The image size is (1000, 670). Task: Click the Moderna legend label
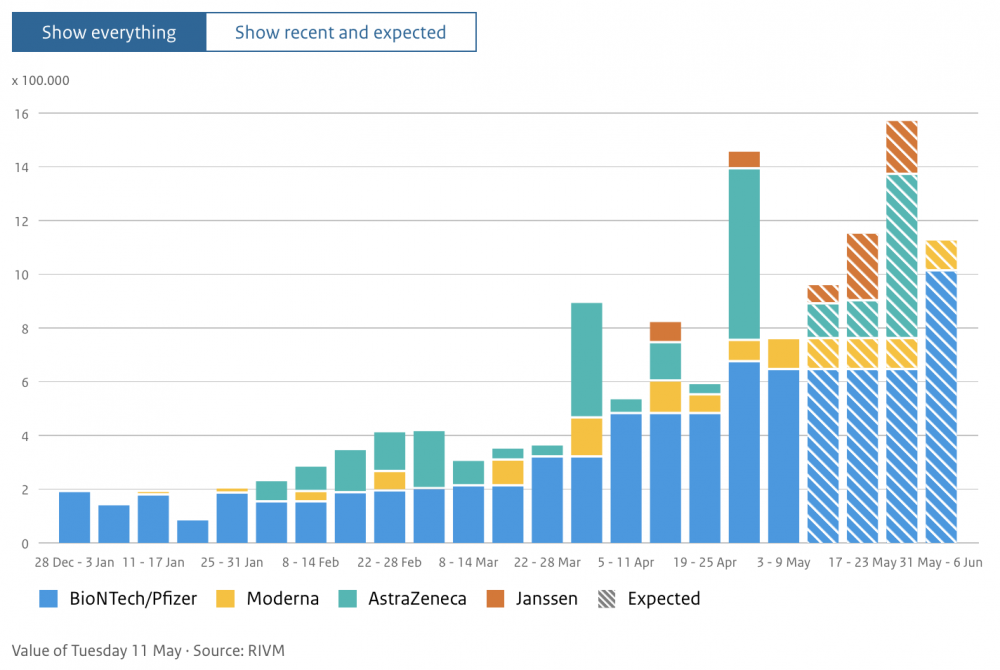tap(283, 599)
